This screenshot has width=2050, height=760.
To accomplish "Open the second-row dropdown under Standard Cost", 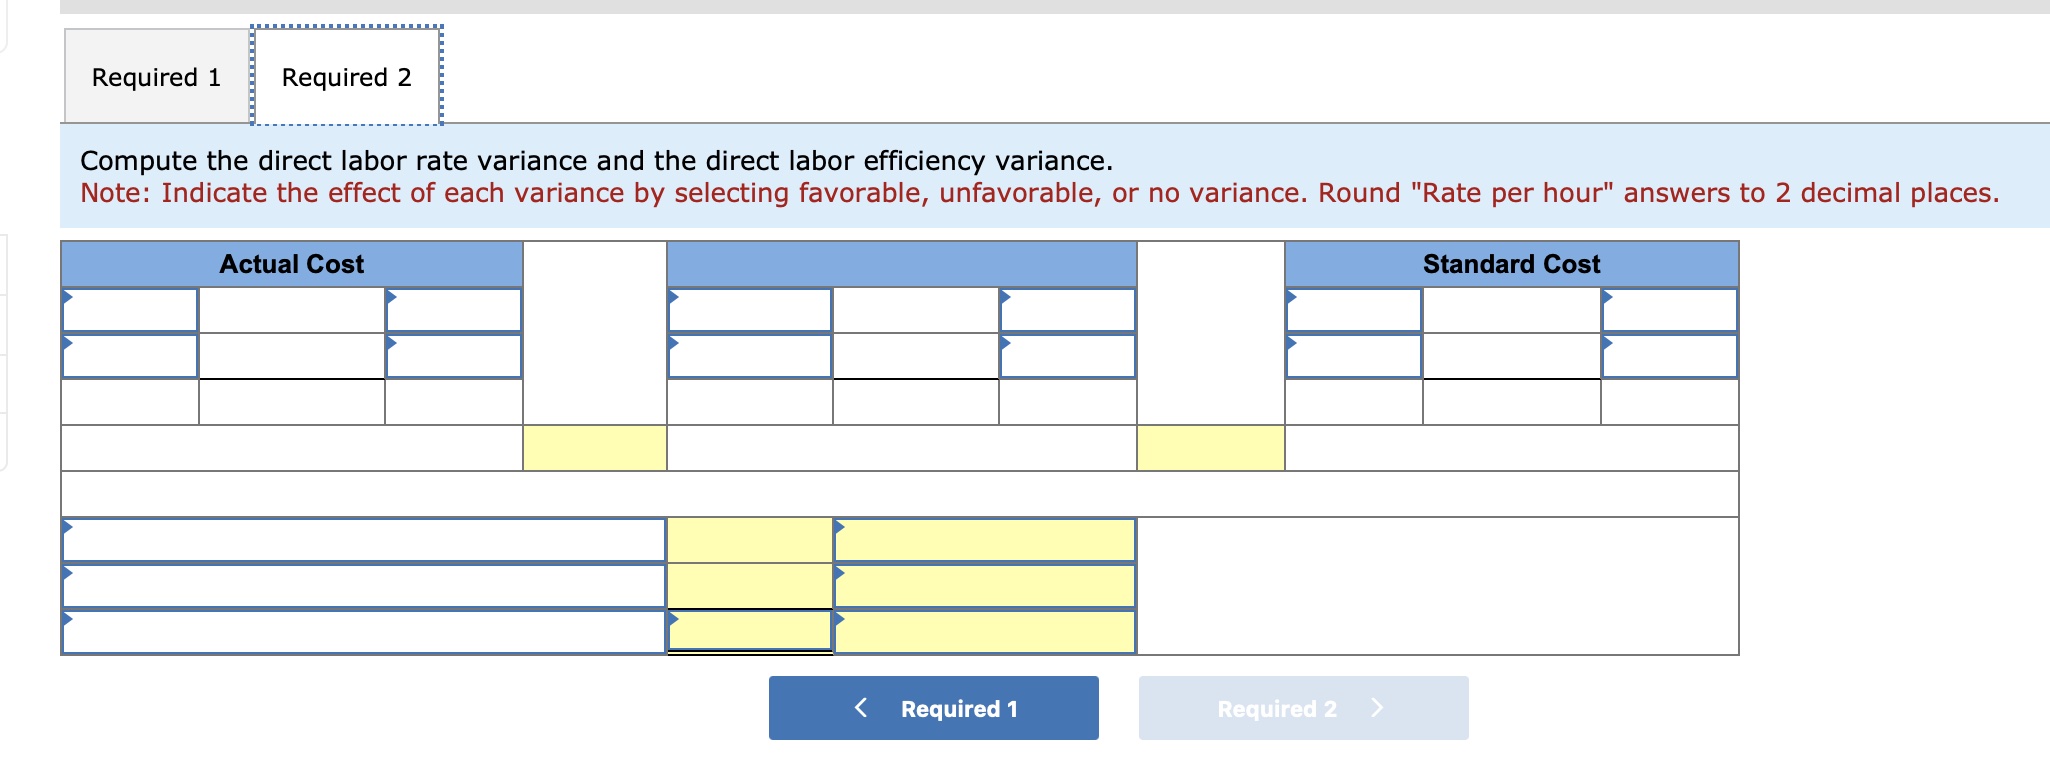I will 1353,355.
